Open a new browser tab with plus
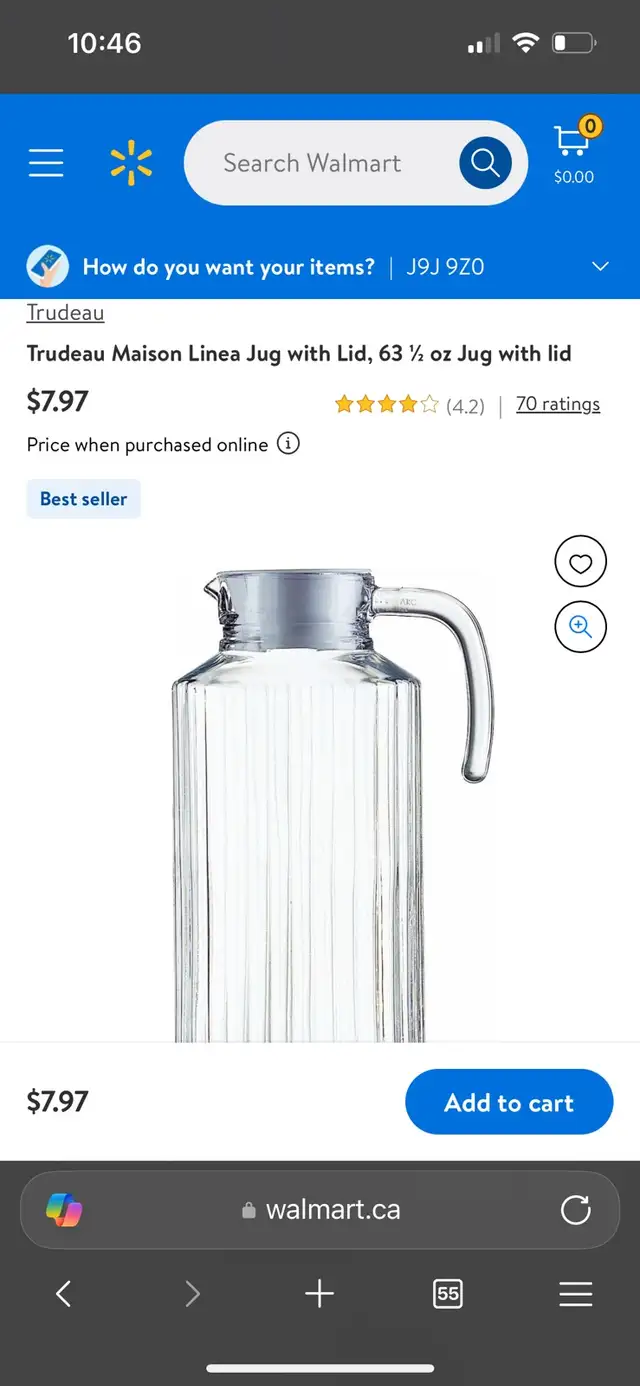 click(319, 1294)
